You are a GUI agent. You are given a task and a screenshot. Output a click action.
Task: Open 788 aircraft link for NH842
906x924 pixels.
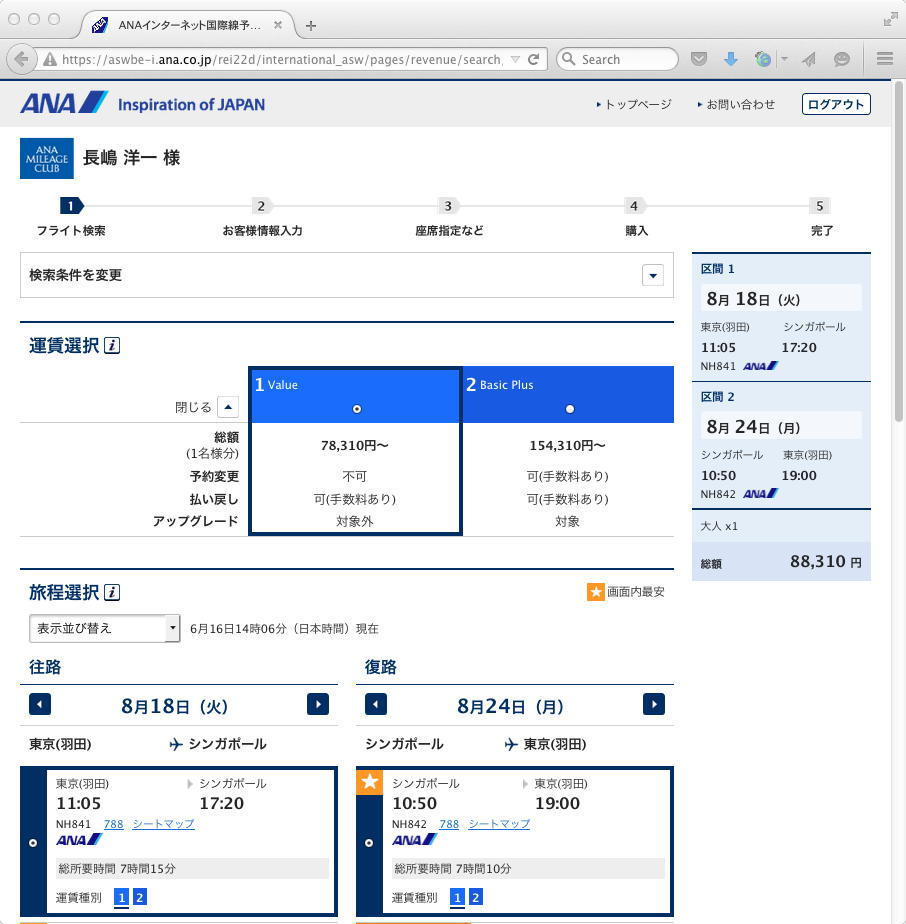(449, 824)
